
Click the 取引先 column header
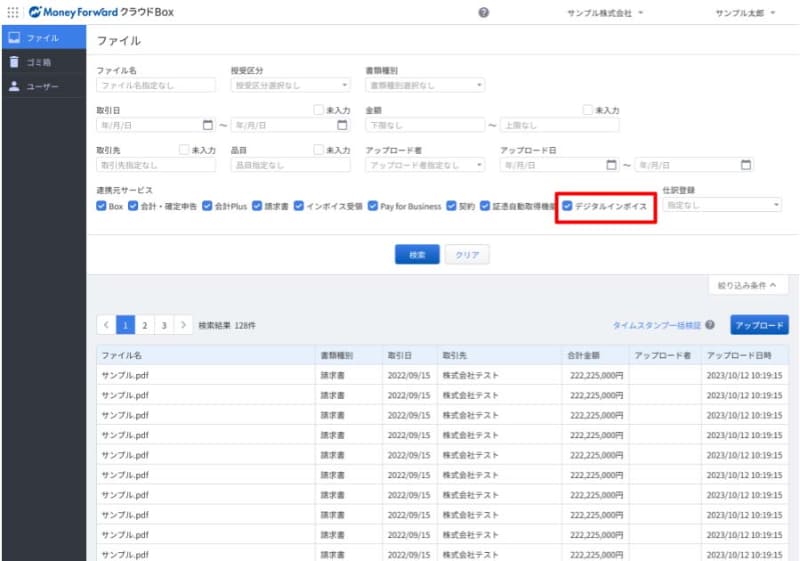tap(499, 355)
